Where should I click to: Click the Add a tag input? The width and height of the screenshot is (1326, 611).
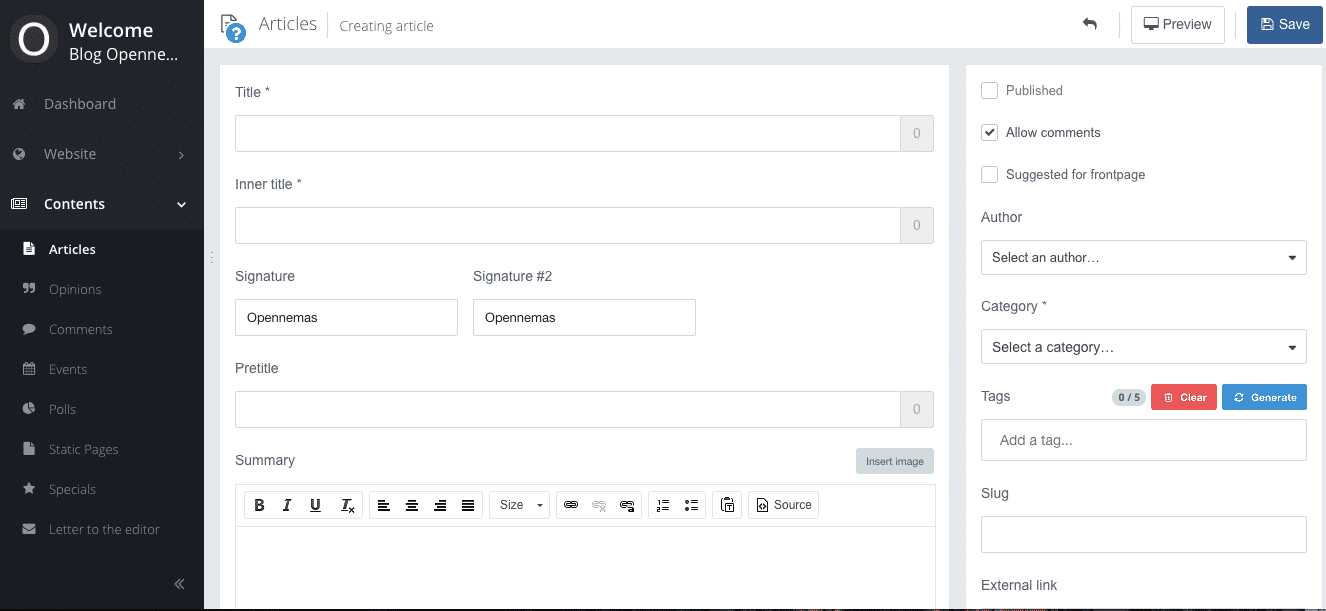pyautogui.click(x=1144, y=440)
